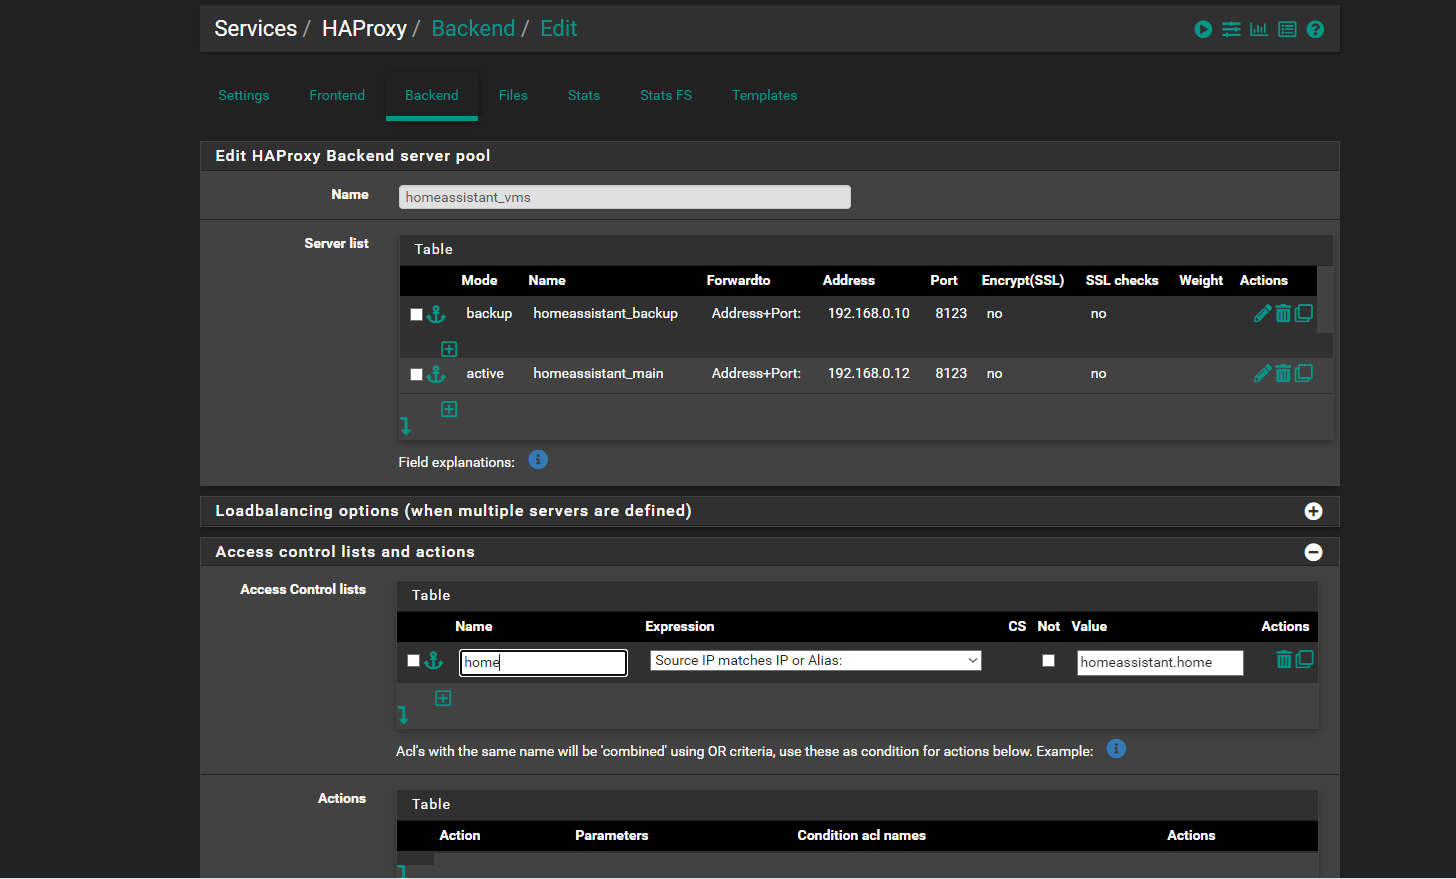Screen dimensions: 1456x879
Task: Add a new ACL with the arrow icon
Action: coord(403,715)
